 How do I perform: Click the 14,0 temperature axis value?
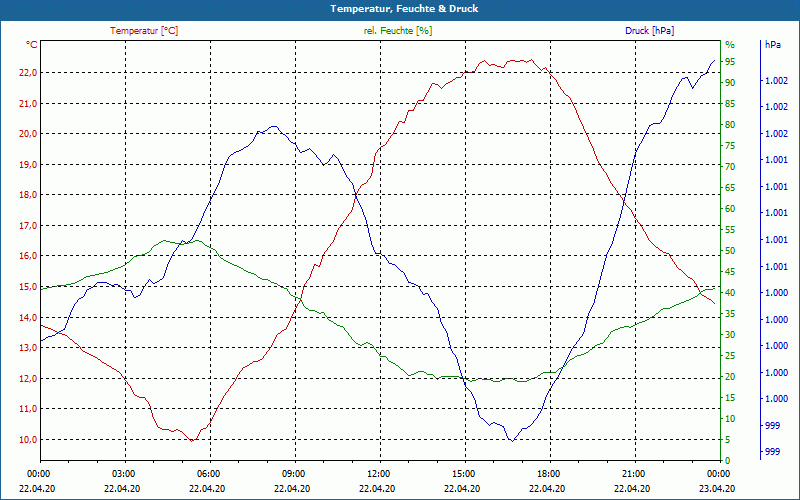28,317
